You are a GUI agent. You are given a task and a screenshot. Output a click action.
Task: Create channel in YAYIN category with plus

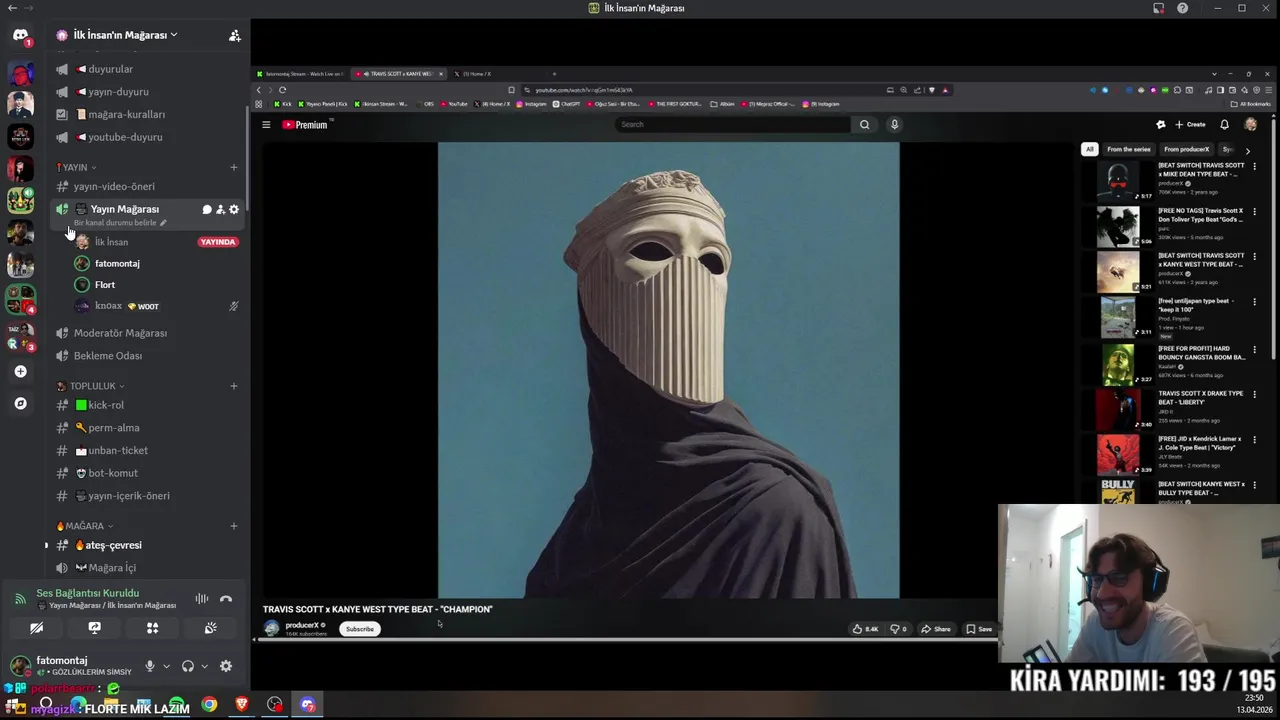234,167
